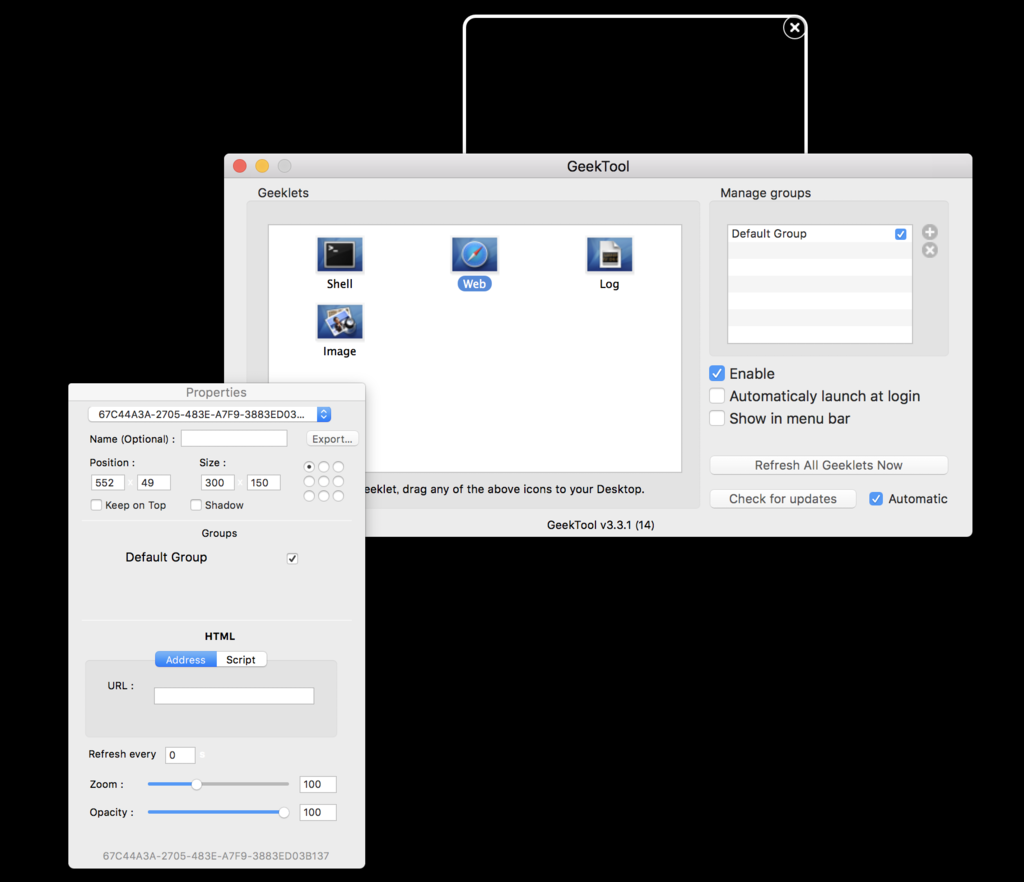Viewport: 1024px width, 882px height.
Task: Select the Web geeklet icon
Action: [474, 255]
